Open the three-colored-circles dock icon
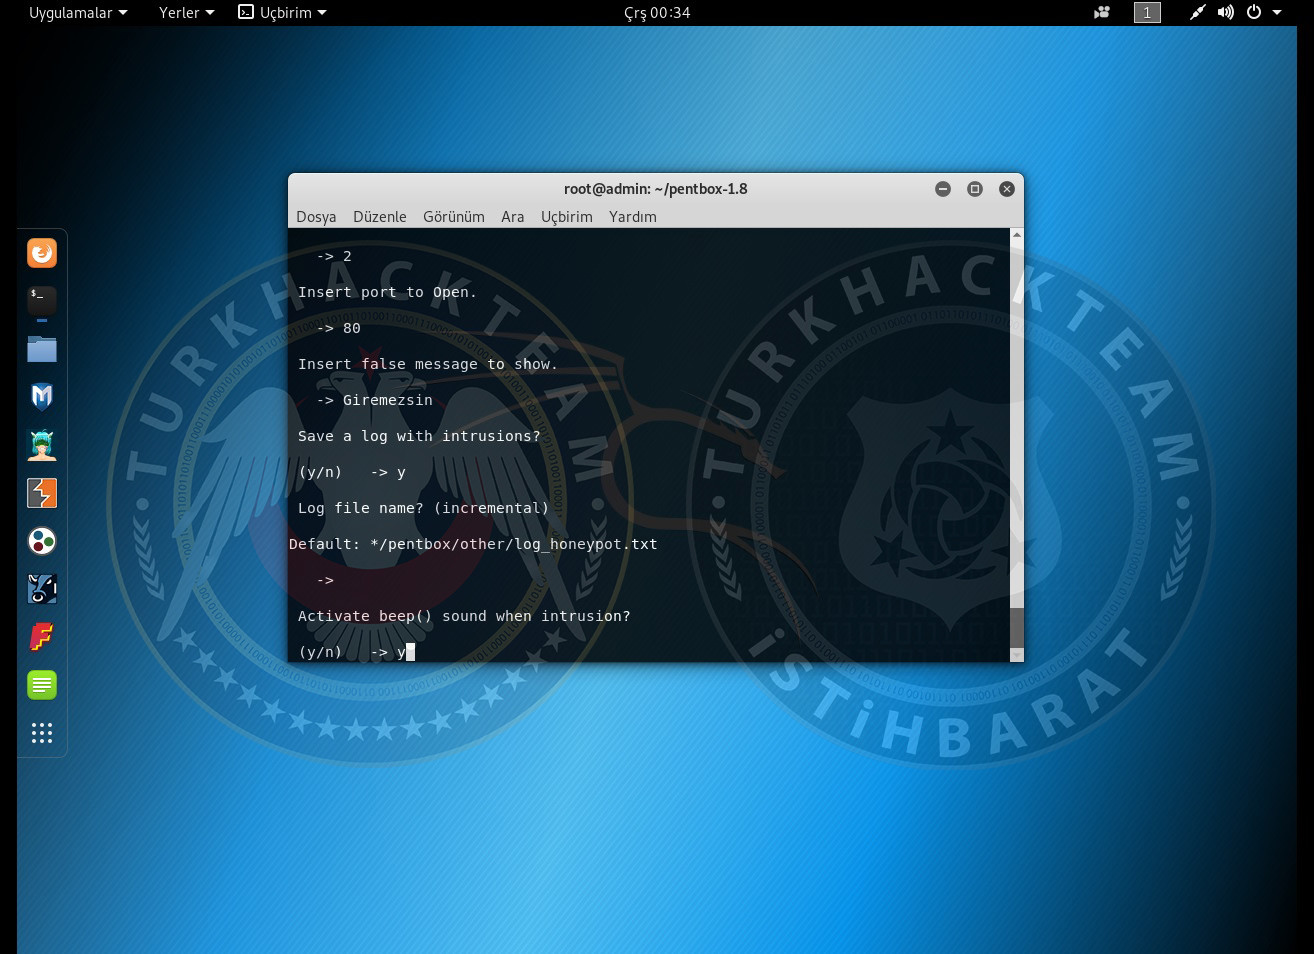This screenshot has width=1314, height=954. pos(42,541)
